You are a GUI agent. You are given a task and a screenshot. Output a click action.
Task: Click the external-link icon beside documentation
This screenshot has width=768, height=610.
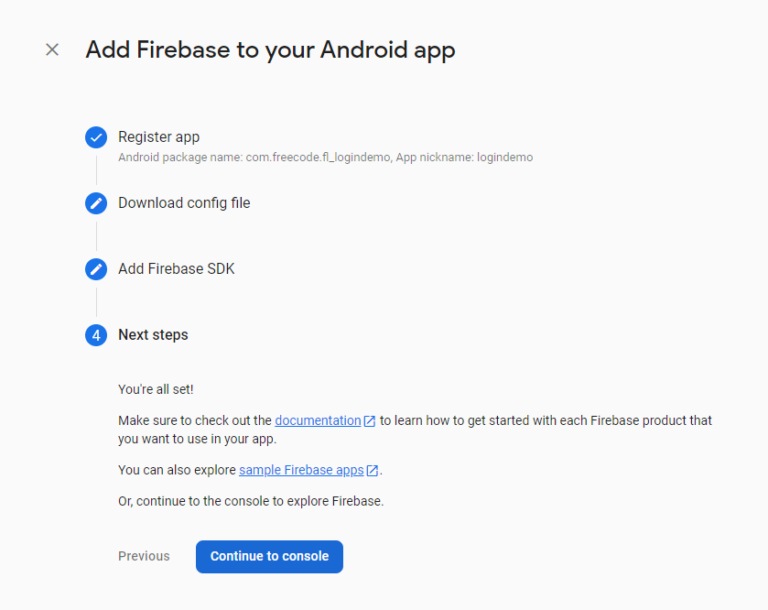[369, 421]
